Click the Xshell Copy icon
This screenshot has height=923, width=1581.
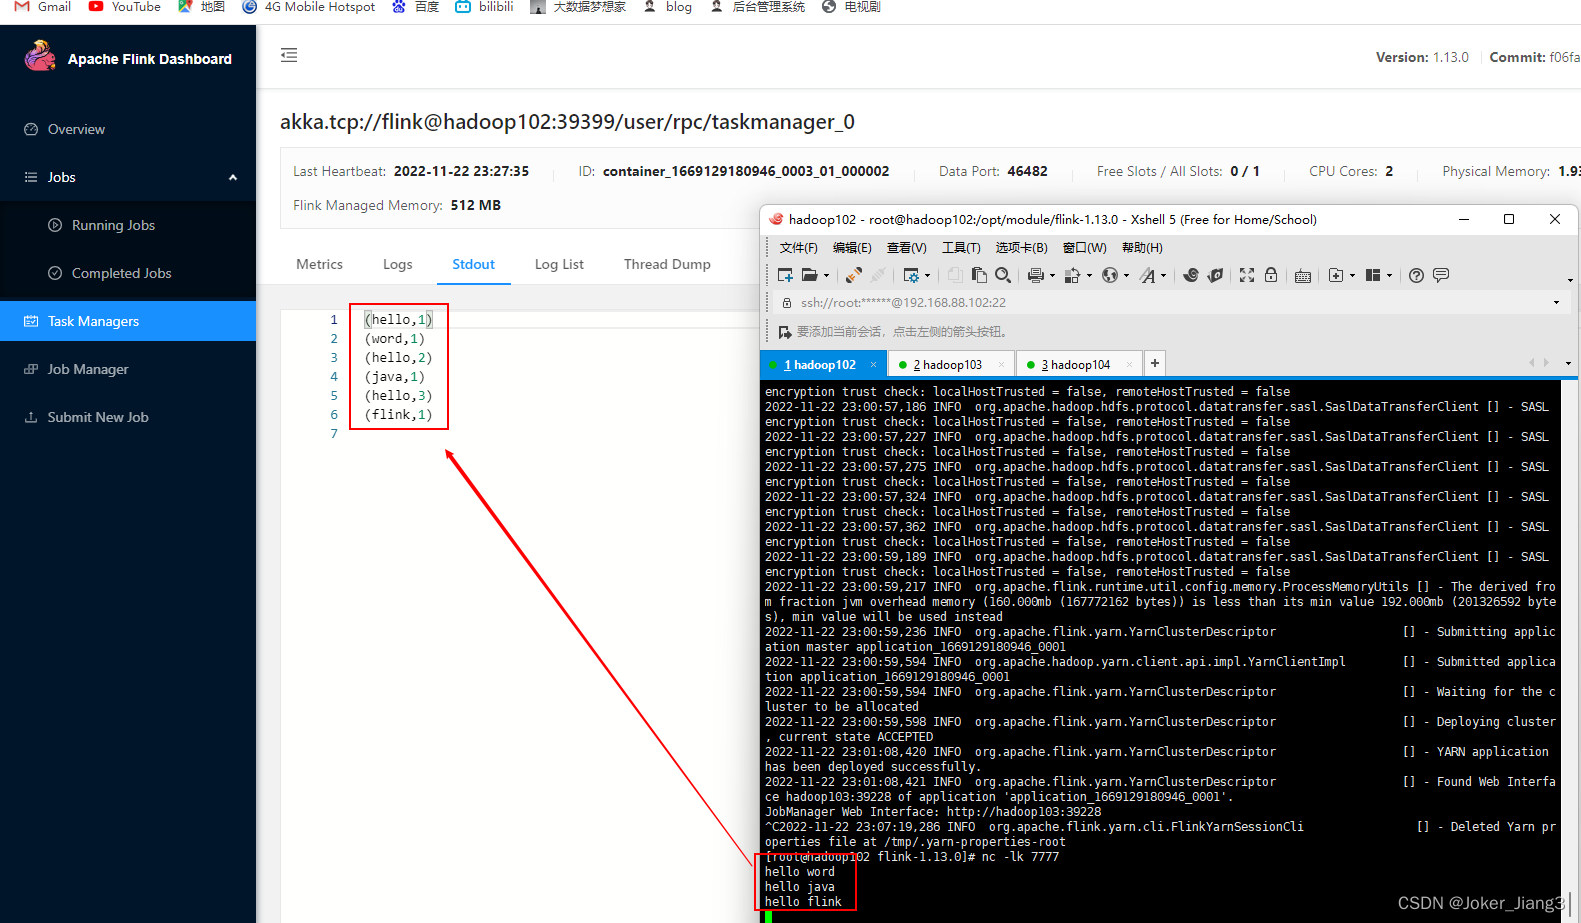click(955, 275)
